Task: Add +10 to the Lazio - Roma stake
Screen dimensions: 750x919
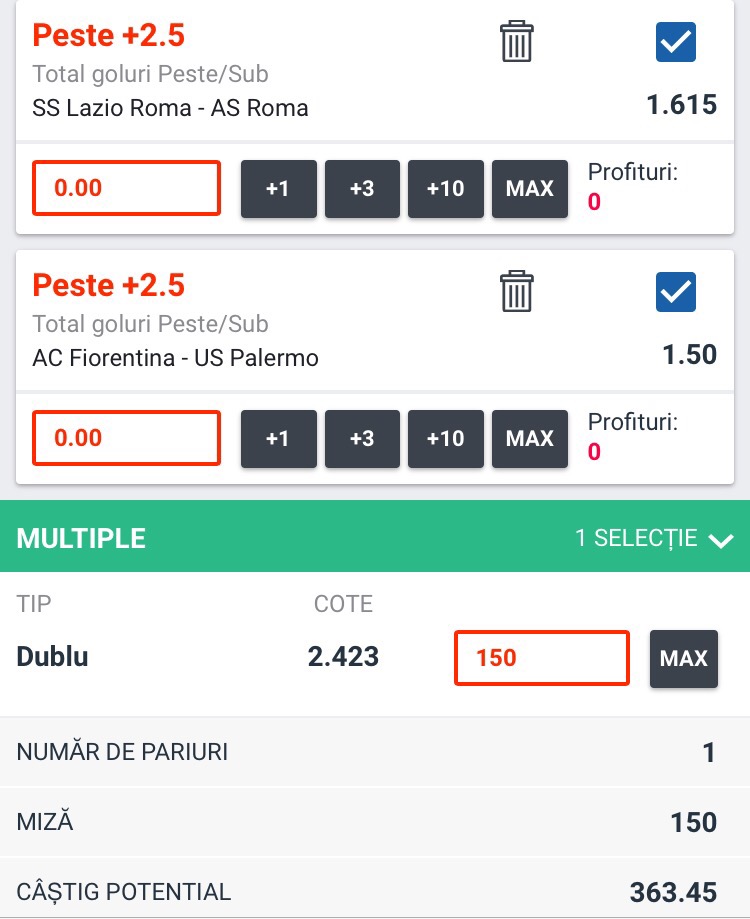Action: [x=446, y=189]
